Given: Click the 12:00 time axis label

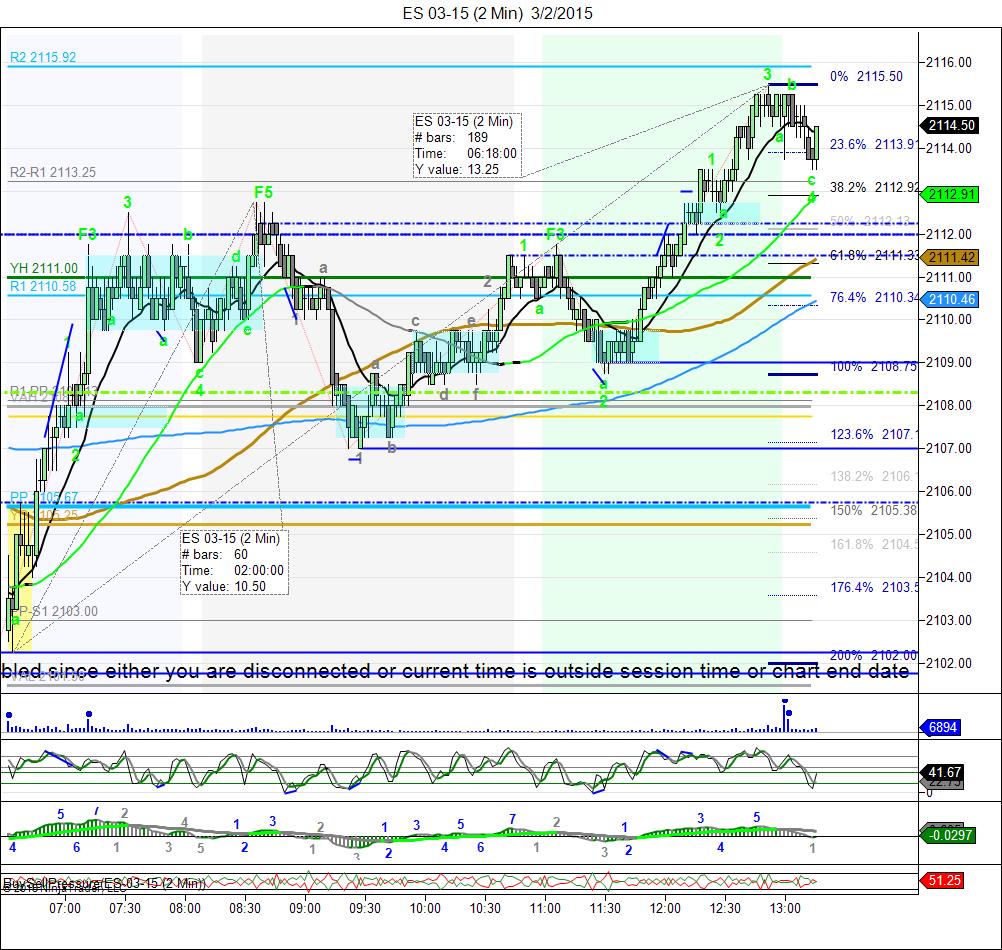Looking at the screenshot, I should 665,908.
